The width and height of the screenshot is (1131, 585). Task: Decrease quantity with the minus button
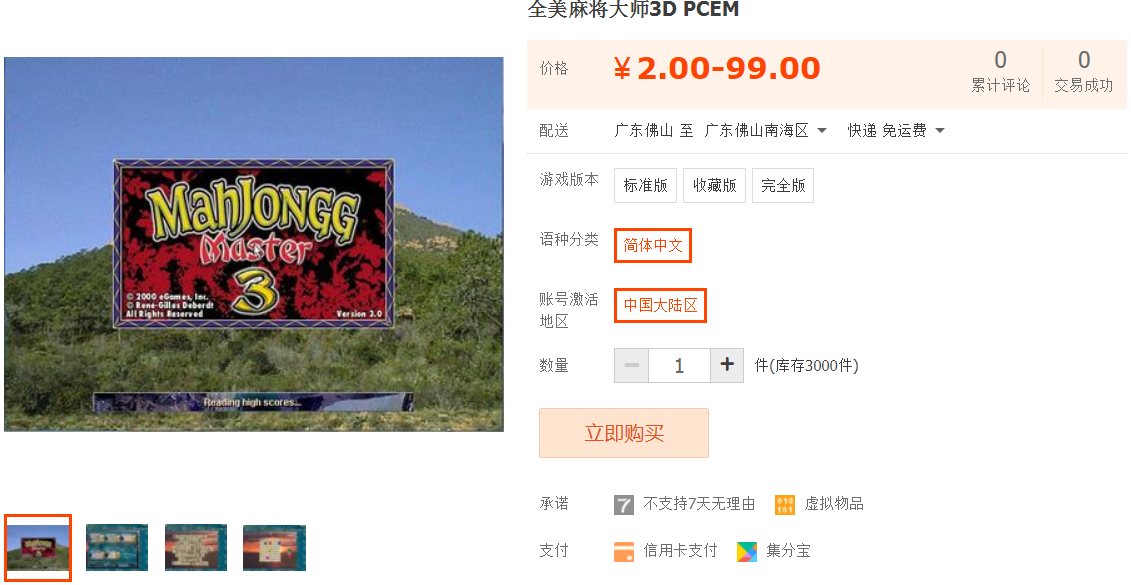pyautogui.click(x=631, y=365)
